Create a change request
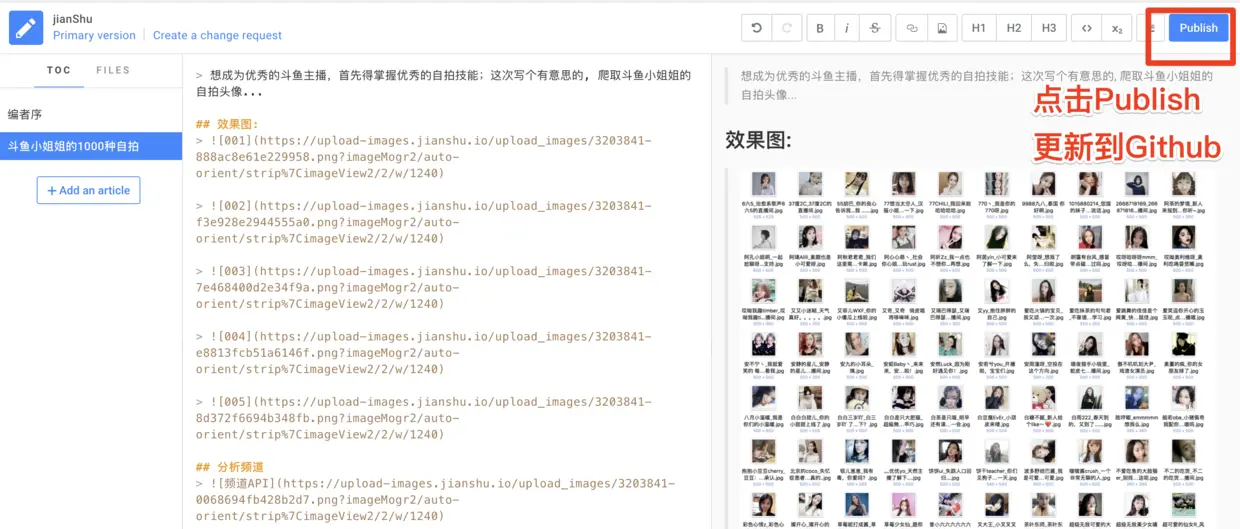The height and width of the screenshot is (529, 1240). point(217,35)
